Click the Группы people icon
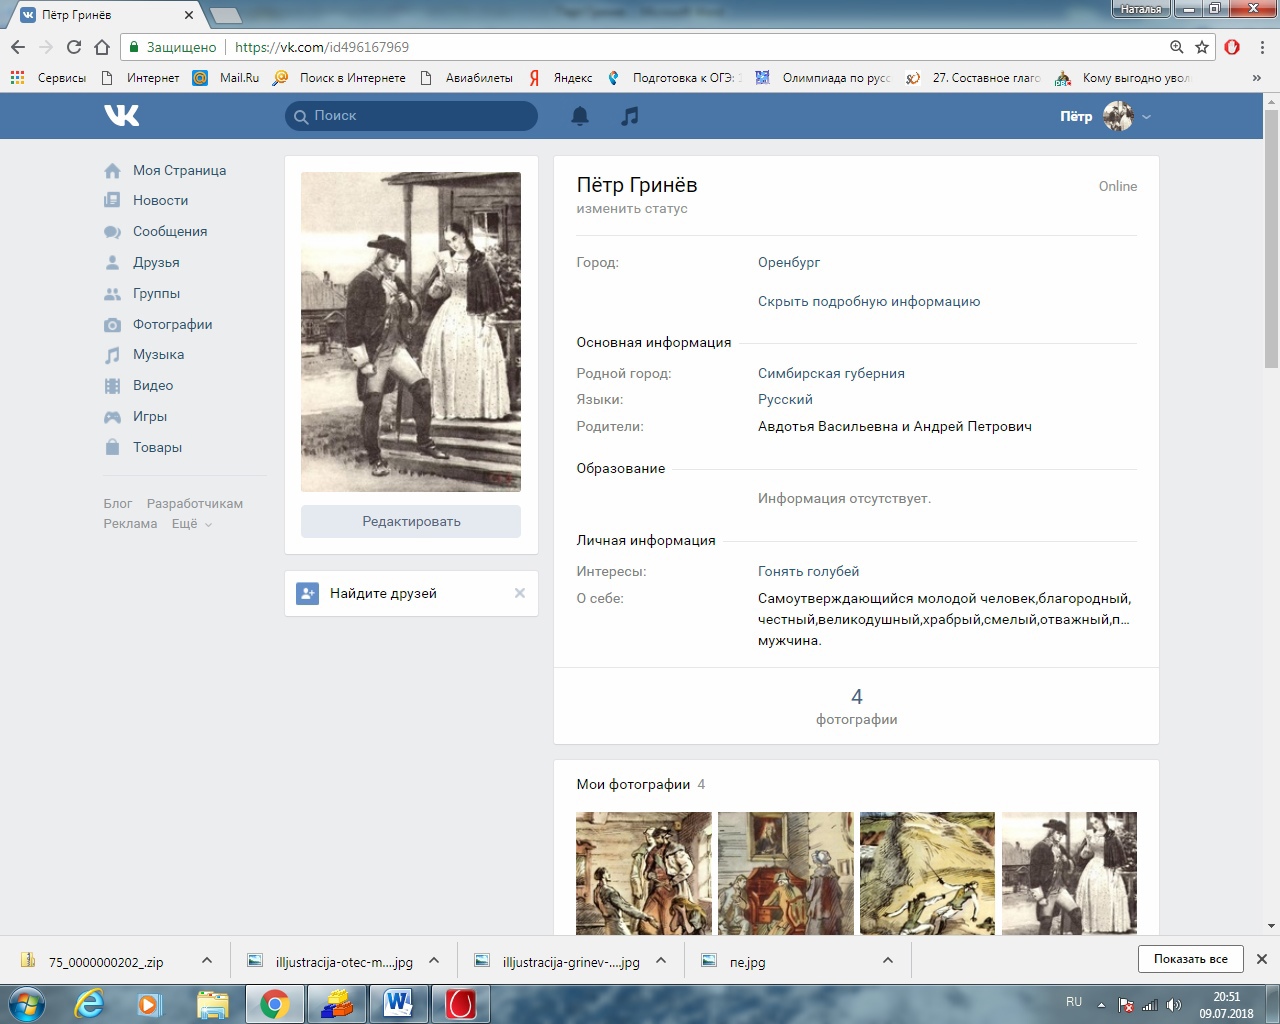 (112, 294)
